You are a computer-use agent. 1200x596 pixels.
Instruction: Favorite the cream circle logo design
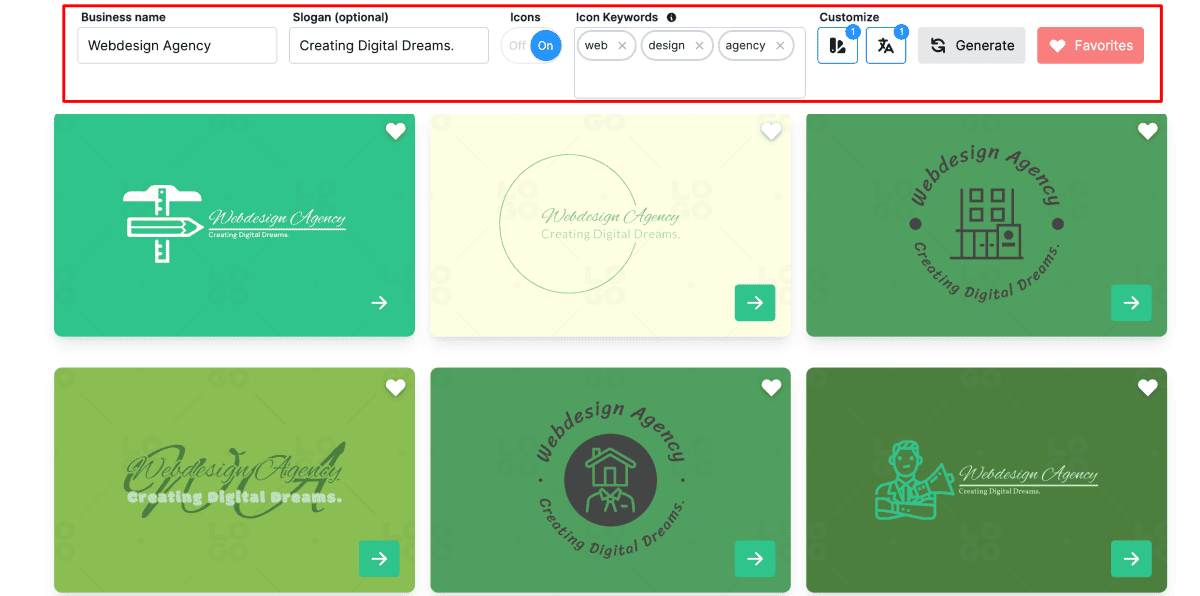(x=771, y=131)
